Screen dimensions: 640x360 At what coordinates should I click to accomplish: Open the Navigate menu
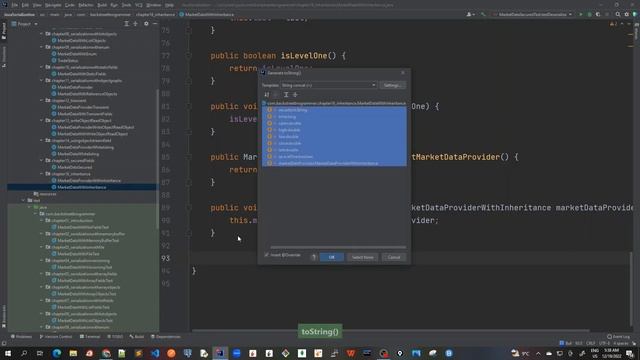(53, 5)
